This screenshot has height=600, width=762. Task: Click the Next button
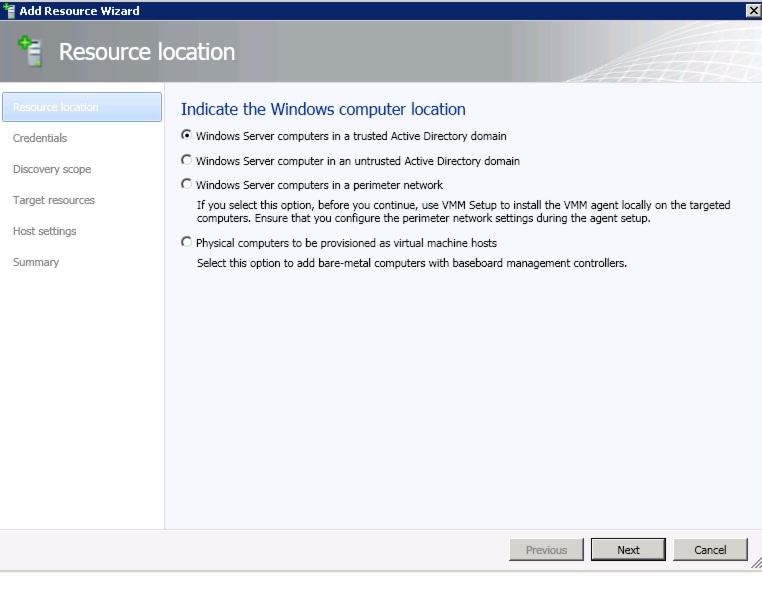pos(628,549)
